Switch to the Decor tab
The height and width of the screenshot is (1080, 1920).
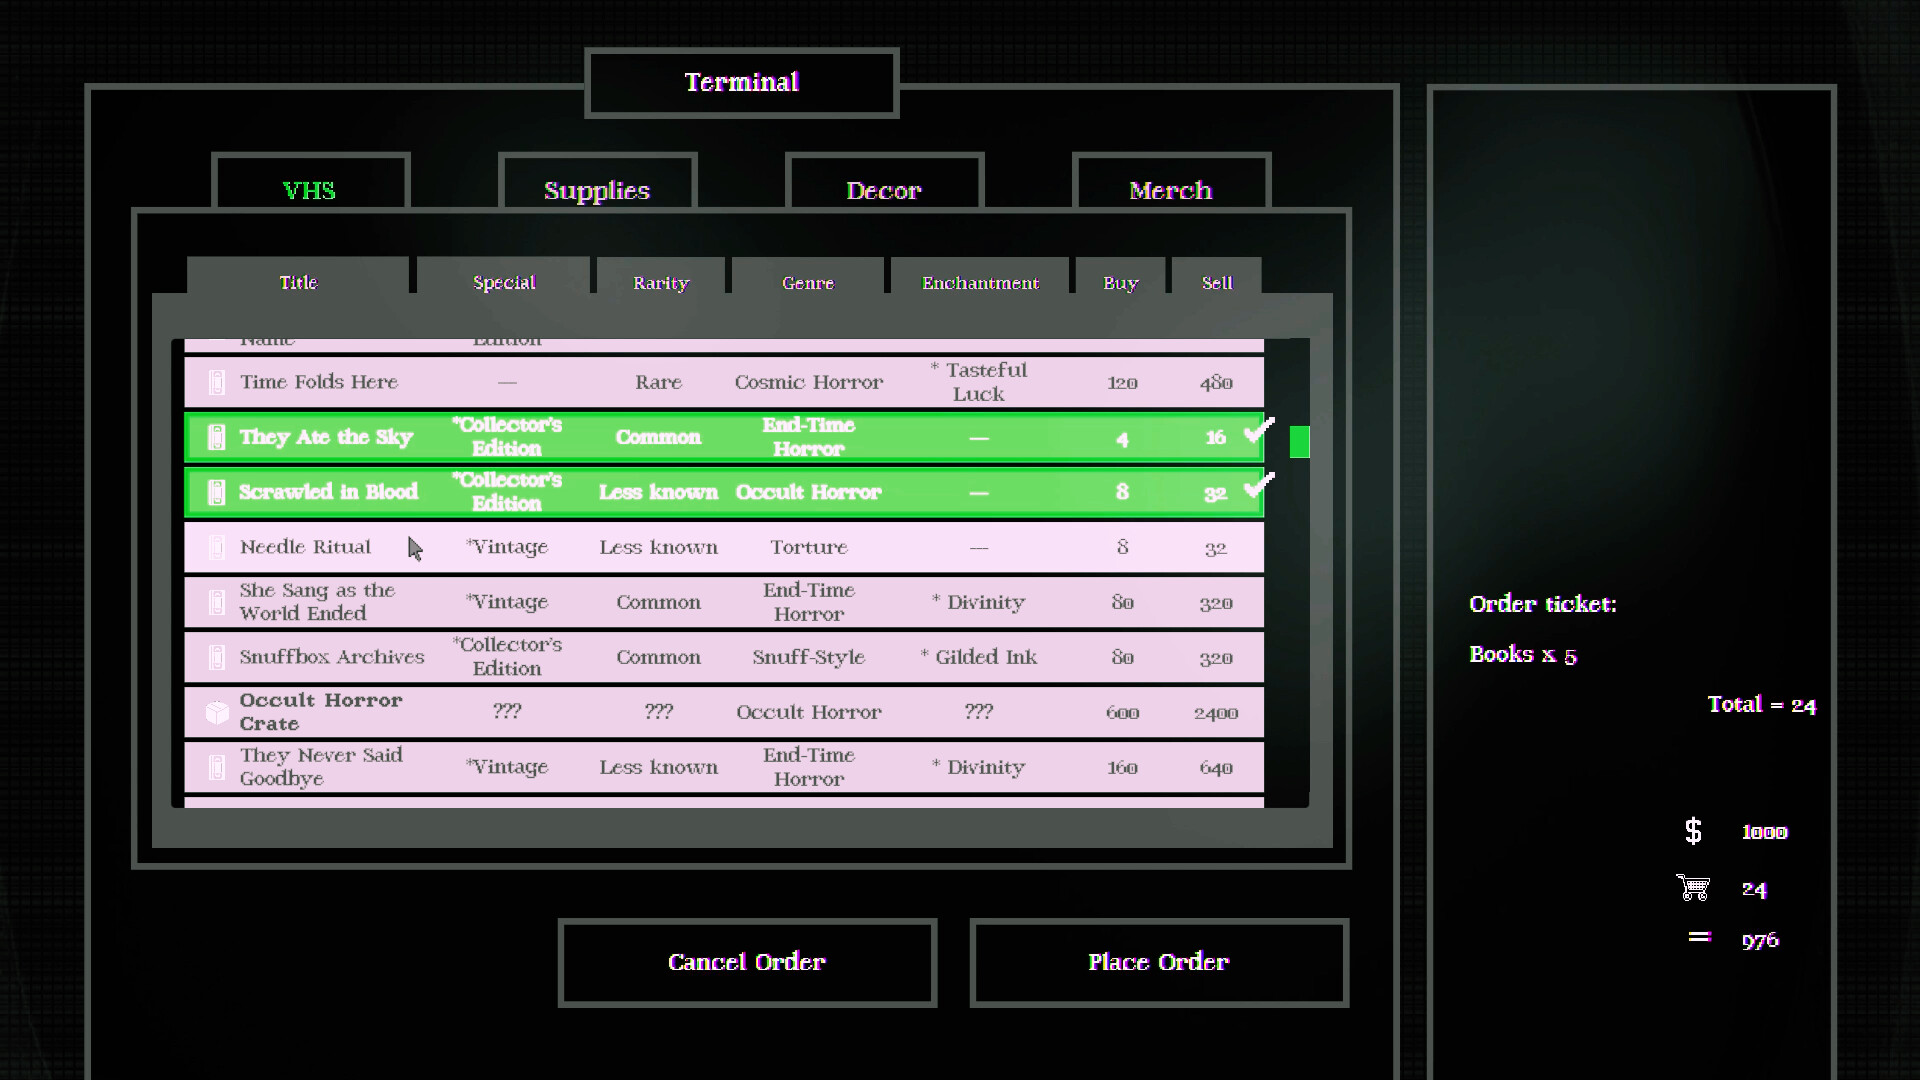point(884,190)
